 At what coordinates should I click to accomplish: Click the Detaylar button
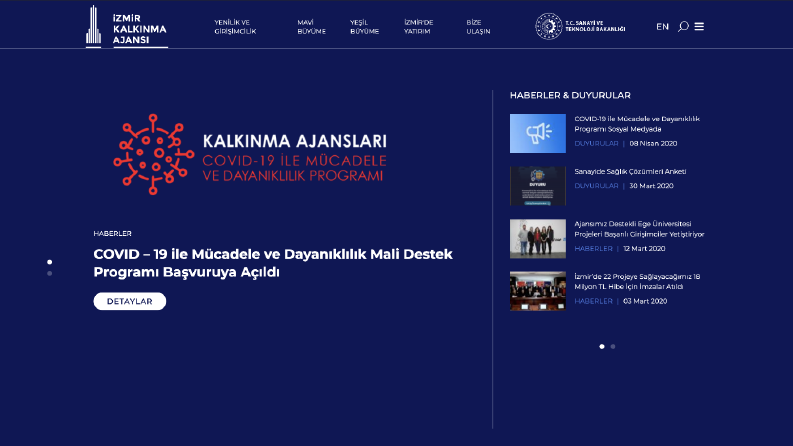coord(129,301)
